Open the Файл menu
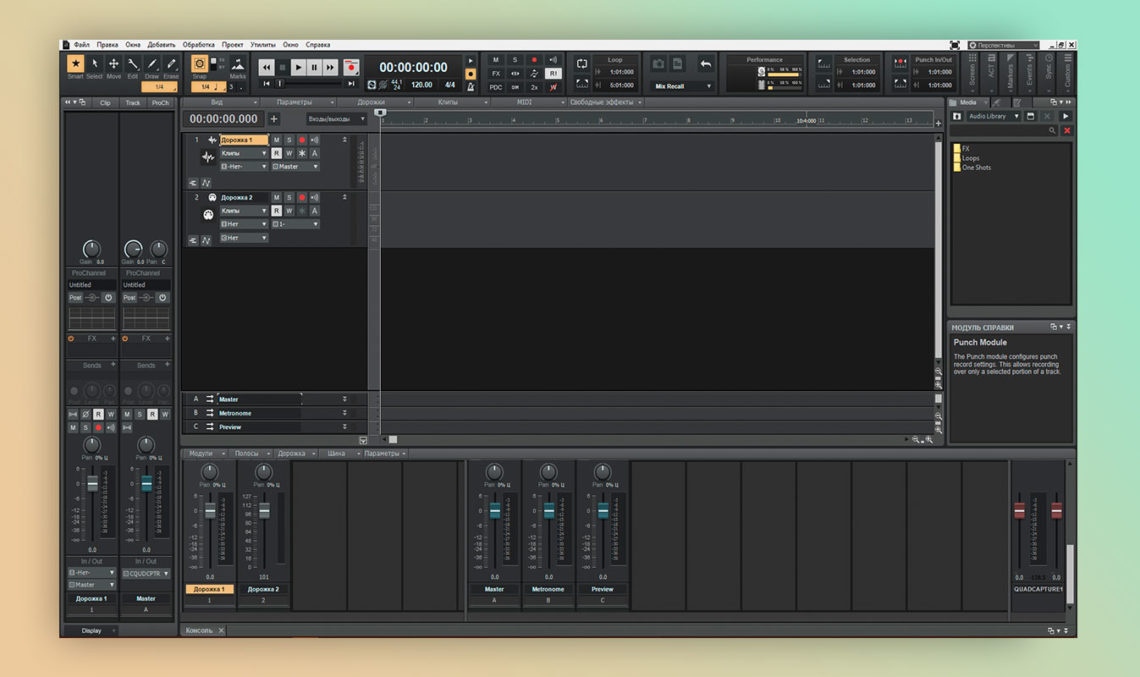The height and width of the screenshot is (677, 1140). 81,45
